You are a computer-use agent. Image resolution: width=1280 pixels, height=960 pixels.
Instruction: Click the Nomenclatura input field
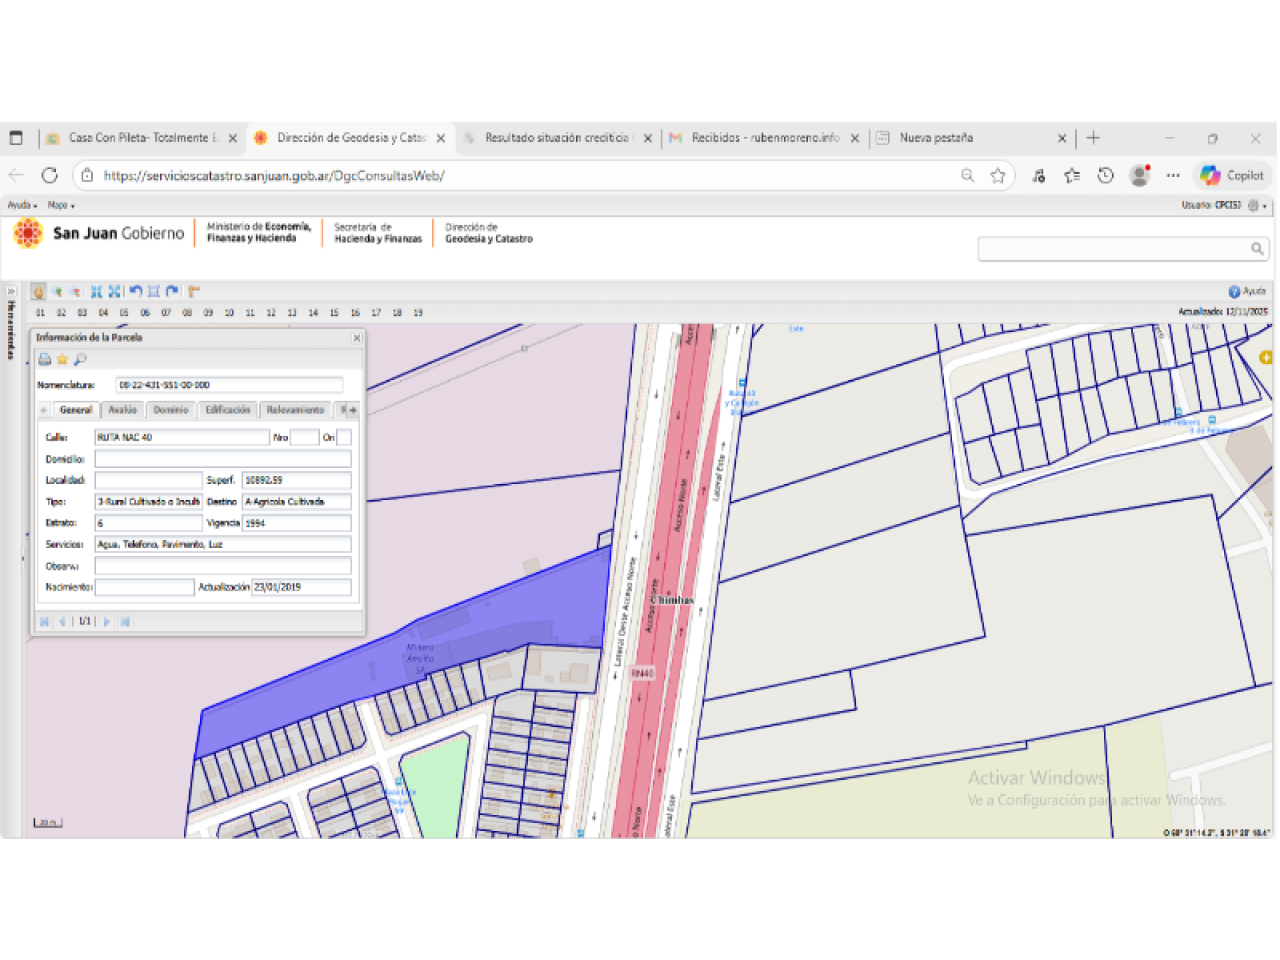229,385
